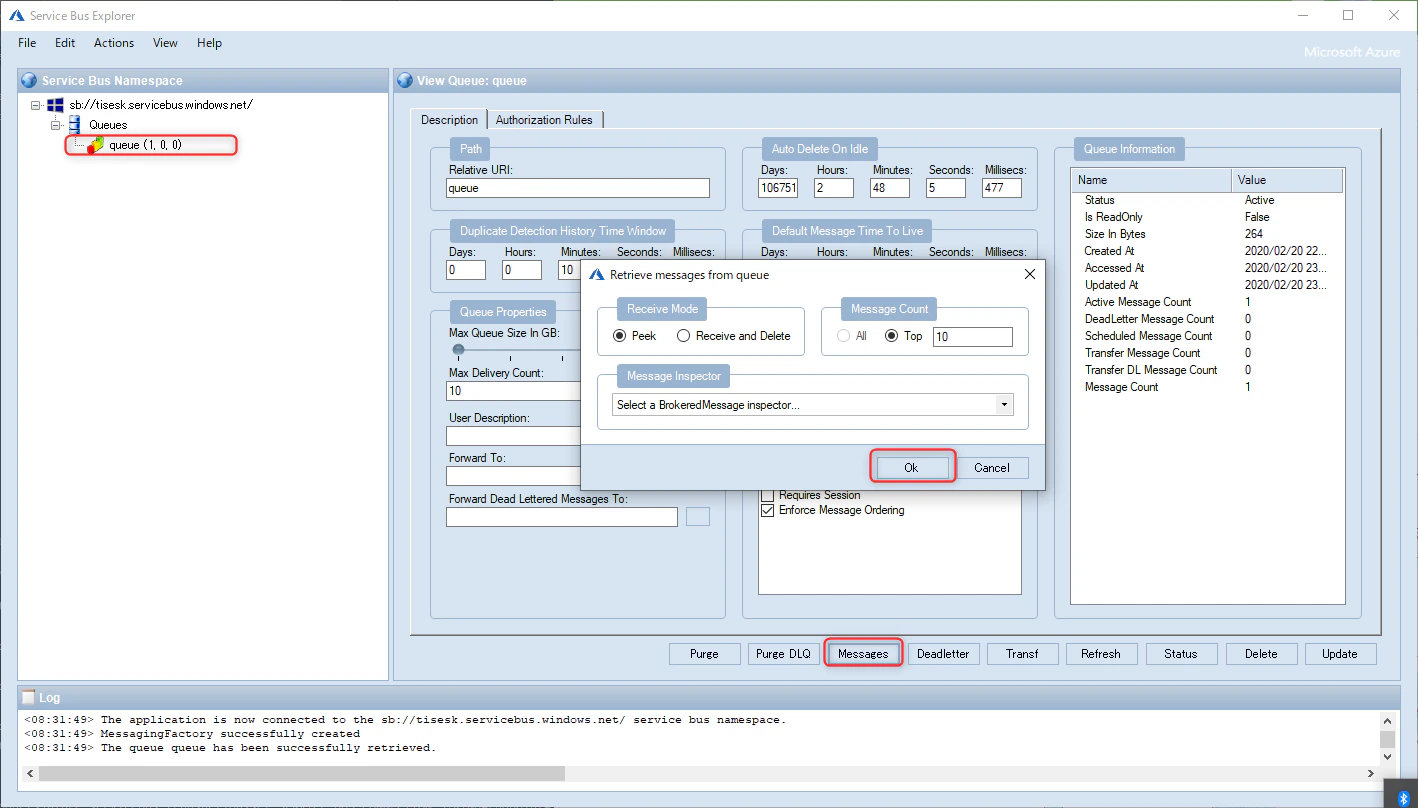Select the Peek receive mode
Image resolution: width=1418 pixels, height=808 pixels.
(x=620, y=336)
